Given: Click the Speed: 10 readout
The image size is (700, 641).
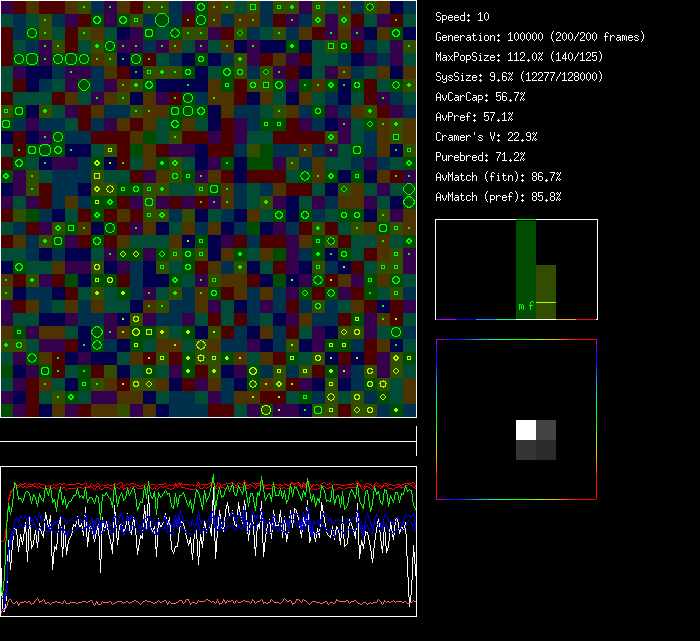Looking at the screenshot, I should (x=463, y=17).
